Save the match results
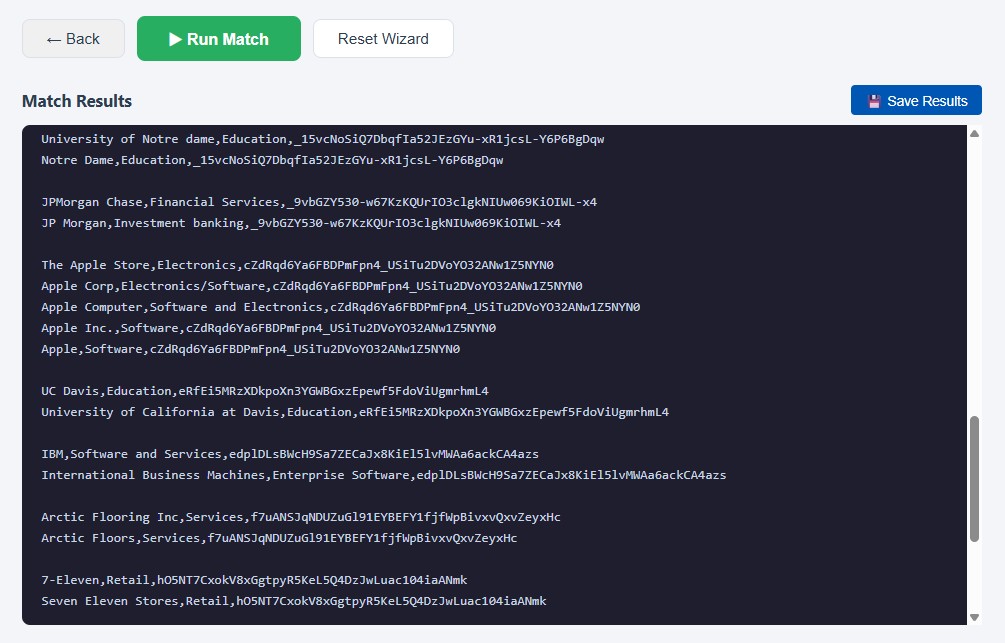1005x643 pixels. pos(916,101)
